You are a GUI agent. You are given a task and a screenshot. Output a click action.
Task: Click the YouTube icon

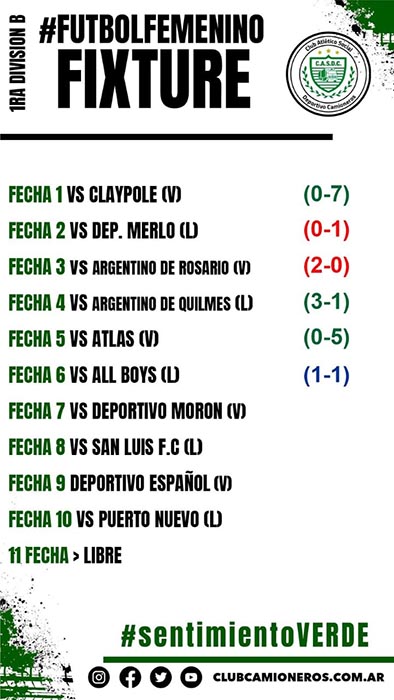coord(191,677)
